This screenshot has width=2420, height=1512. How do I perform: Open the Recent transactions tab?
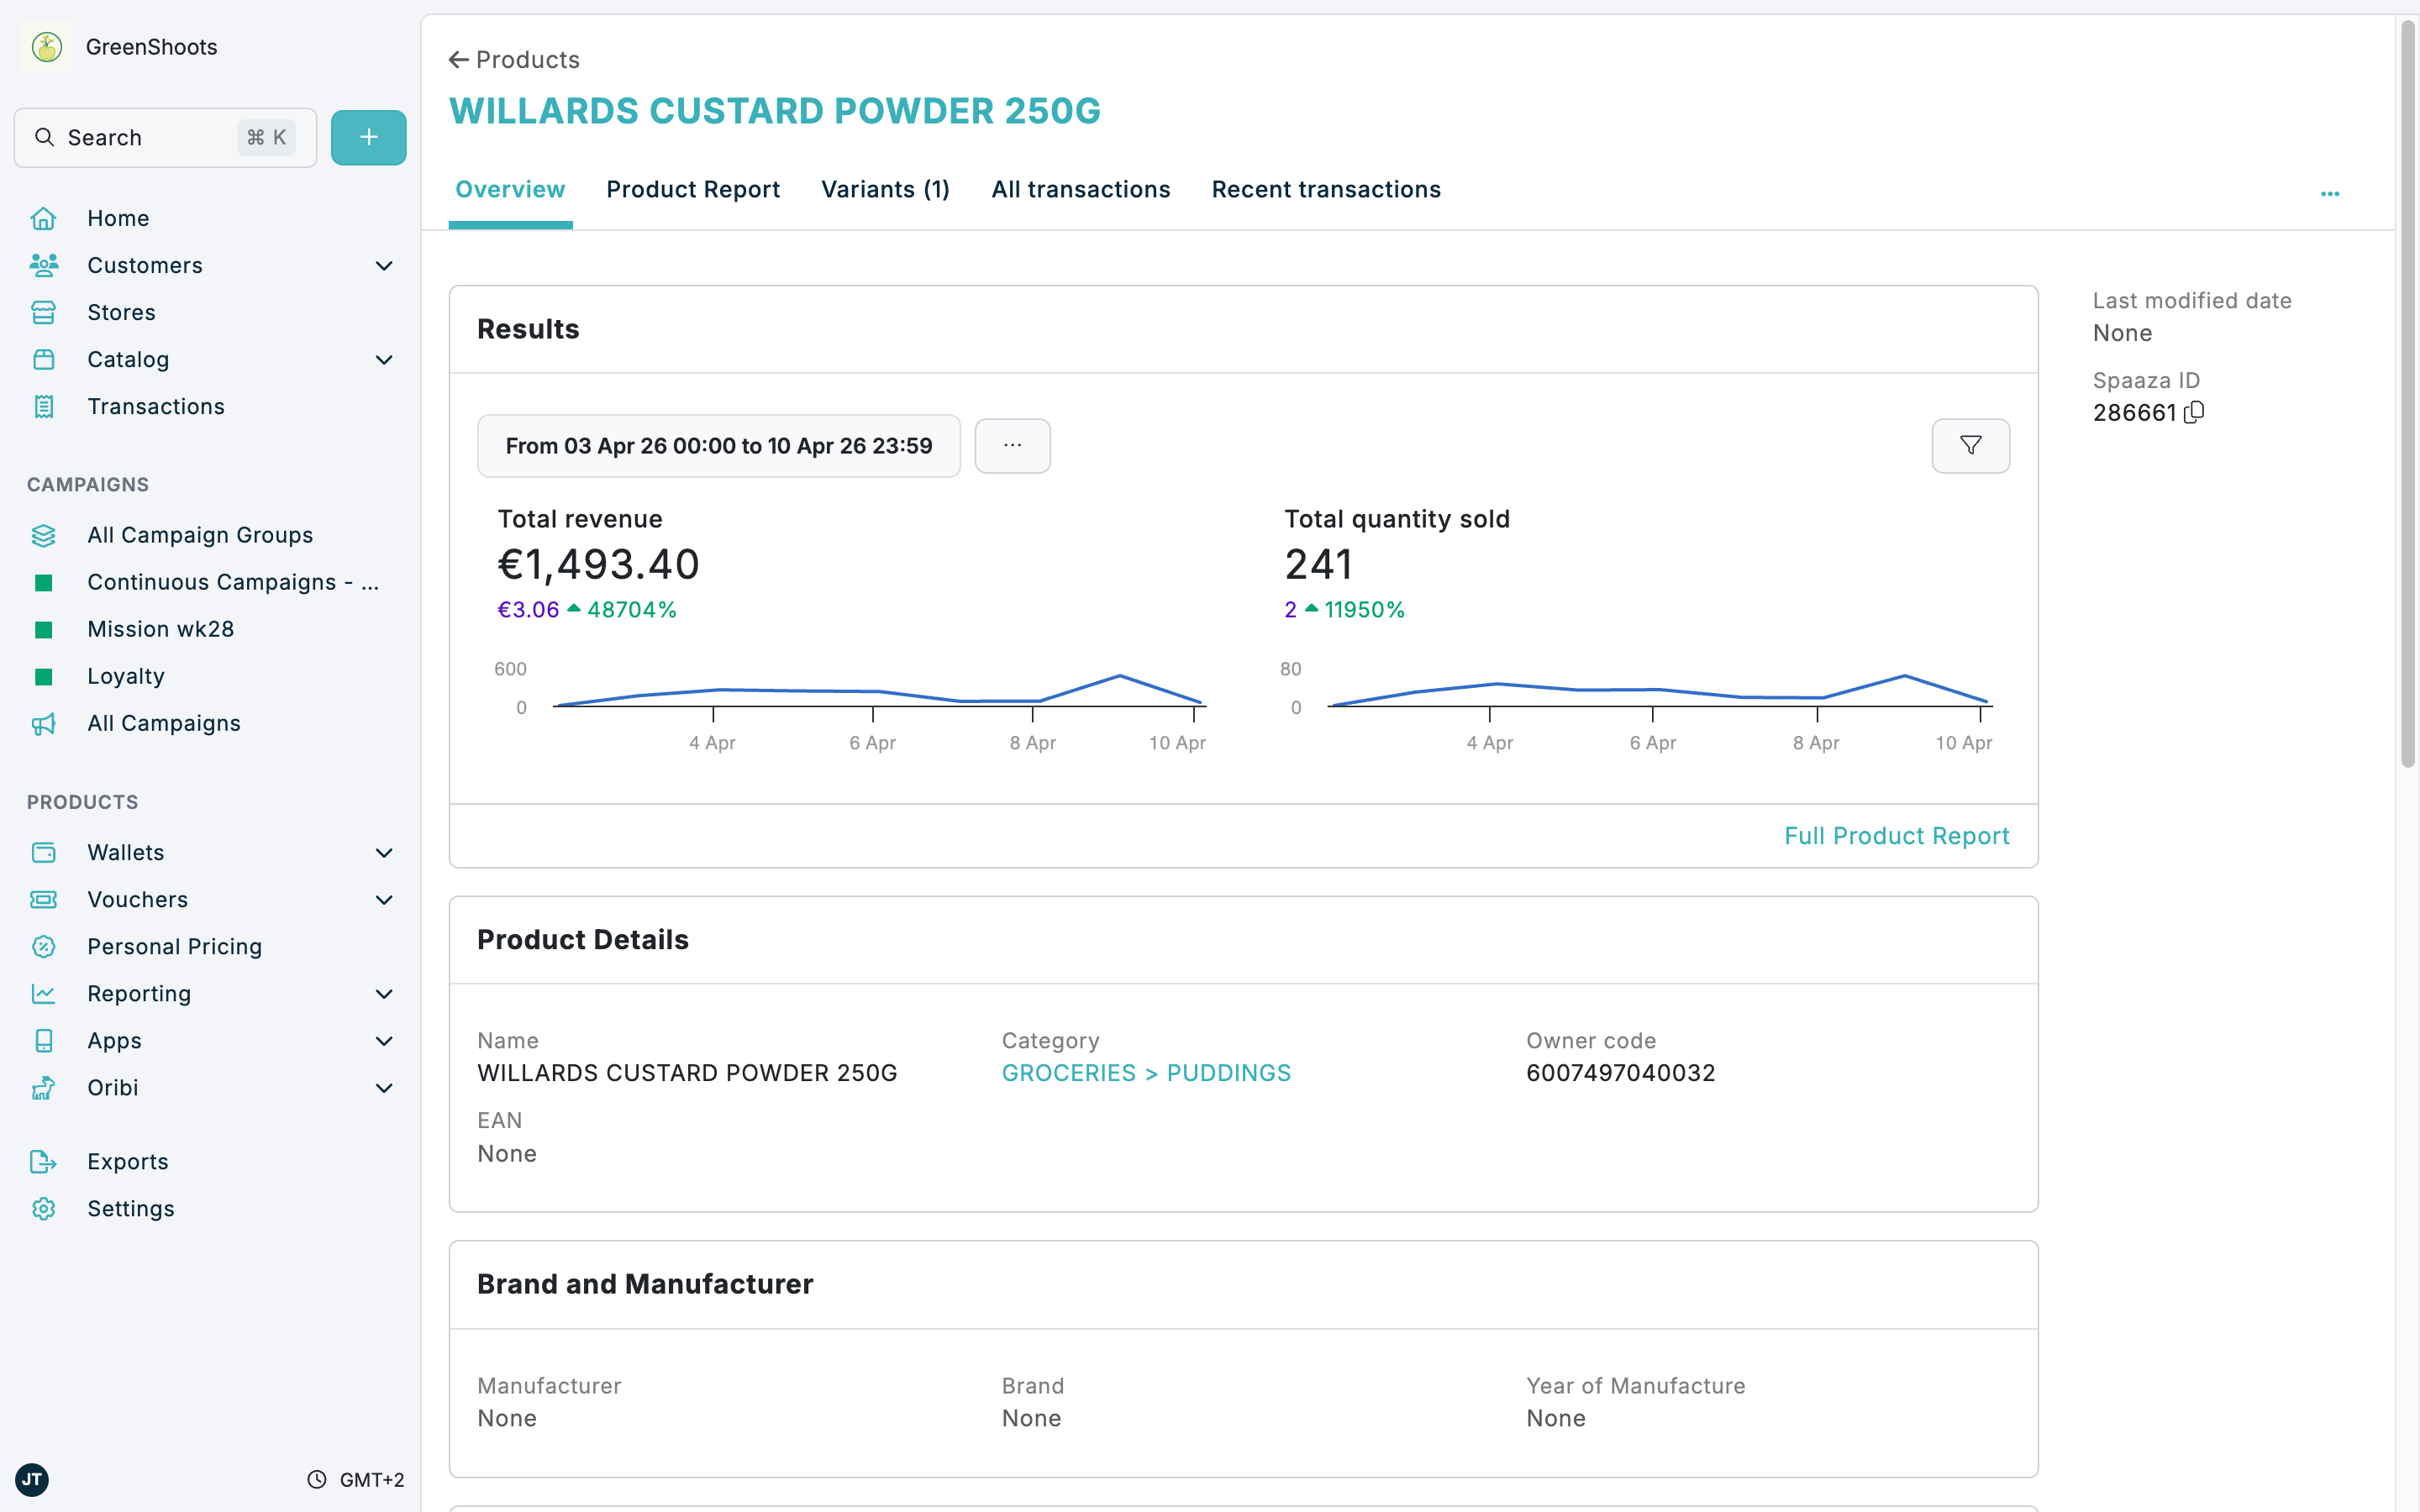(1326, 189)
